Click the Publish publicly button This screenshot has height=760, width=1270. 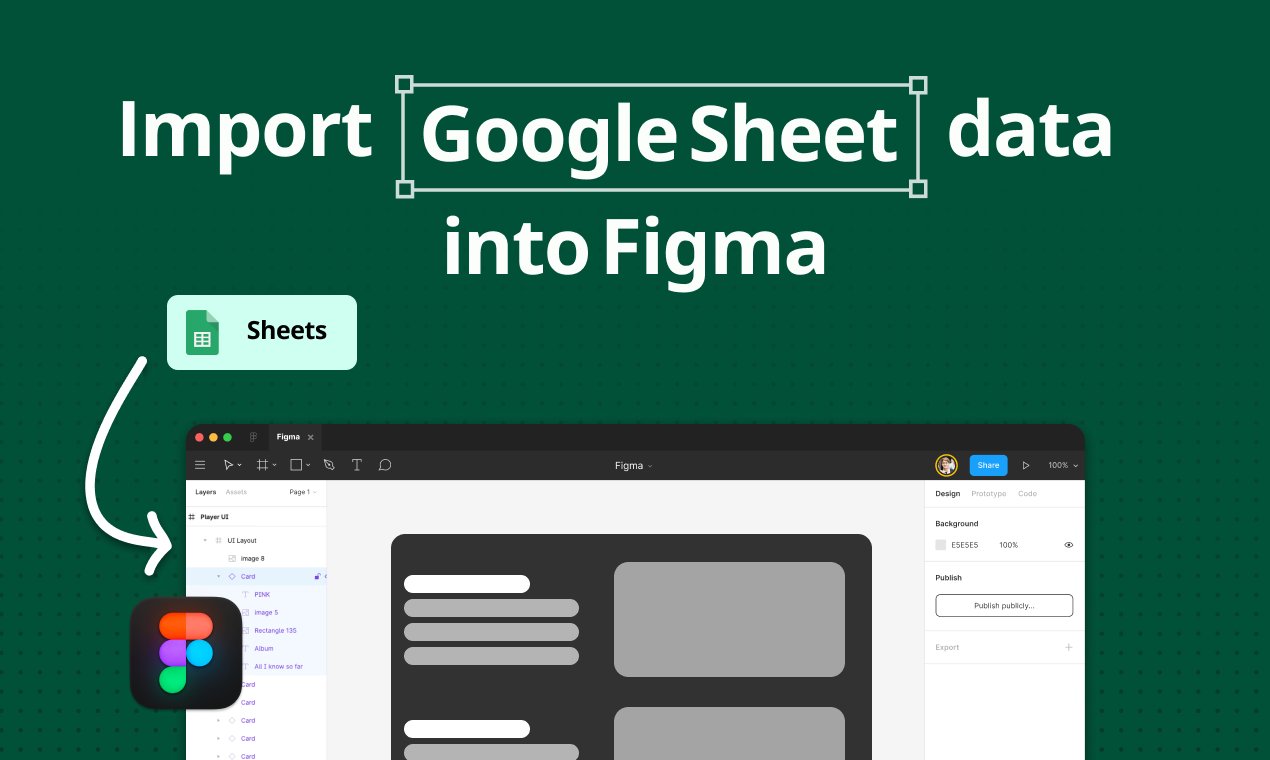click(1004, 605)
